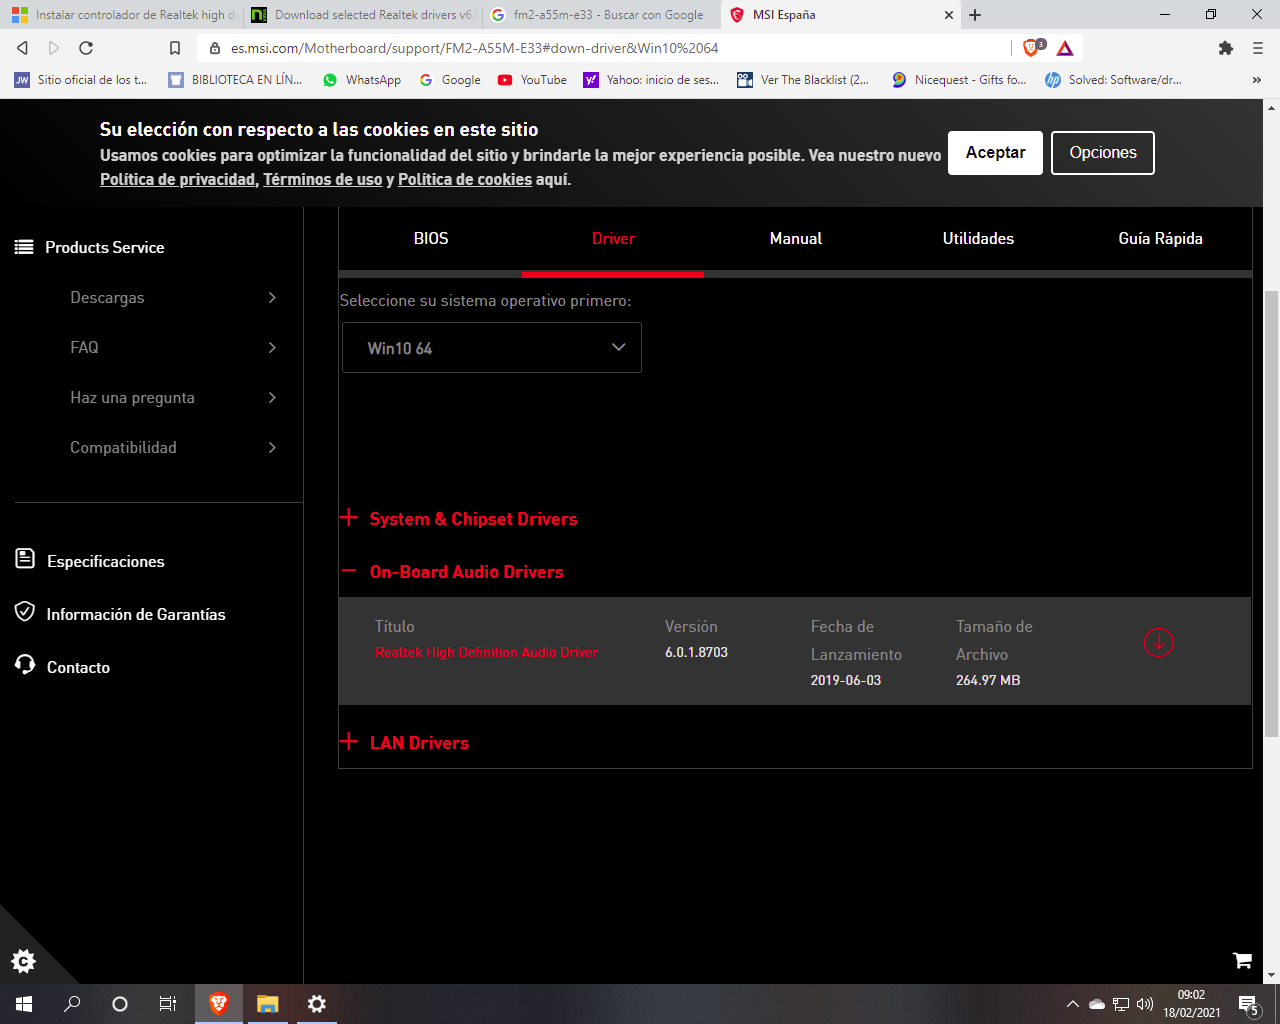This screenshot has width=1280, height=1024.
Task: Expand FAQ sidebar item
Action: [x=173, y=348]
